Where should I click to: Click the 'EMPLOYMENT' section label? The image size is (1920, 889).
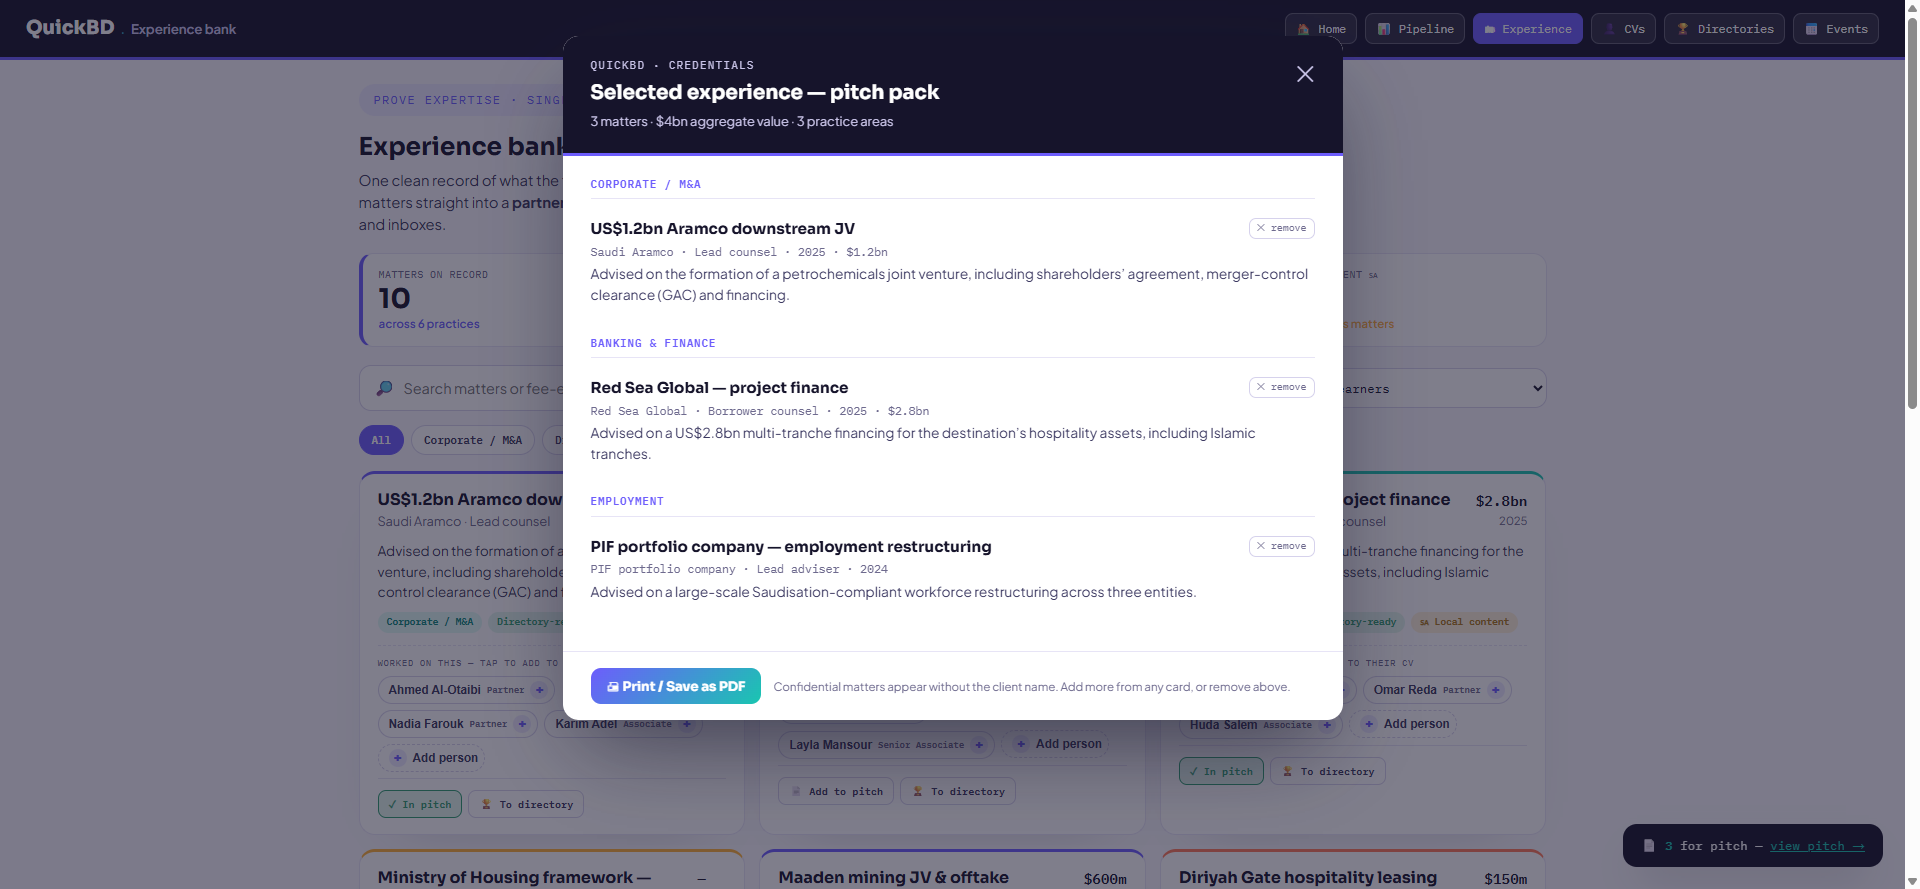pos(627,501)
